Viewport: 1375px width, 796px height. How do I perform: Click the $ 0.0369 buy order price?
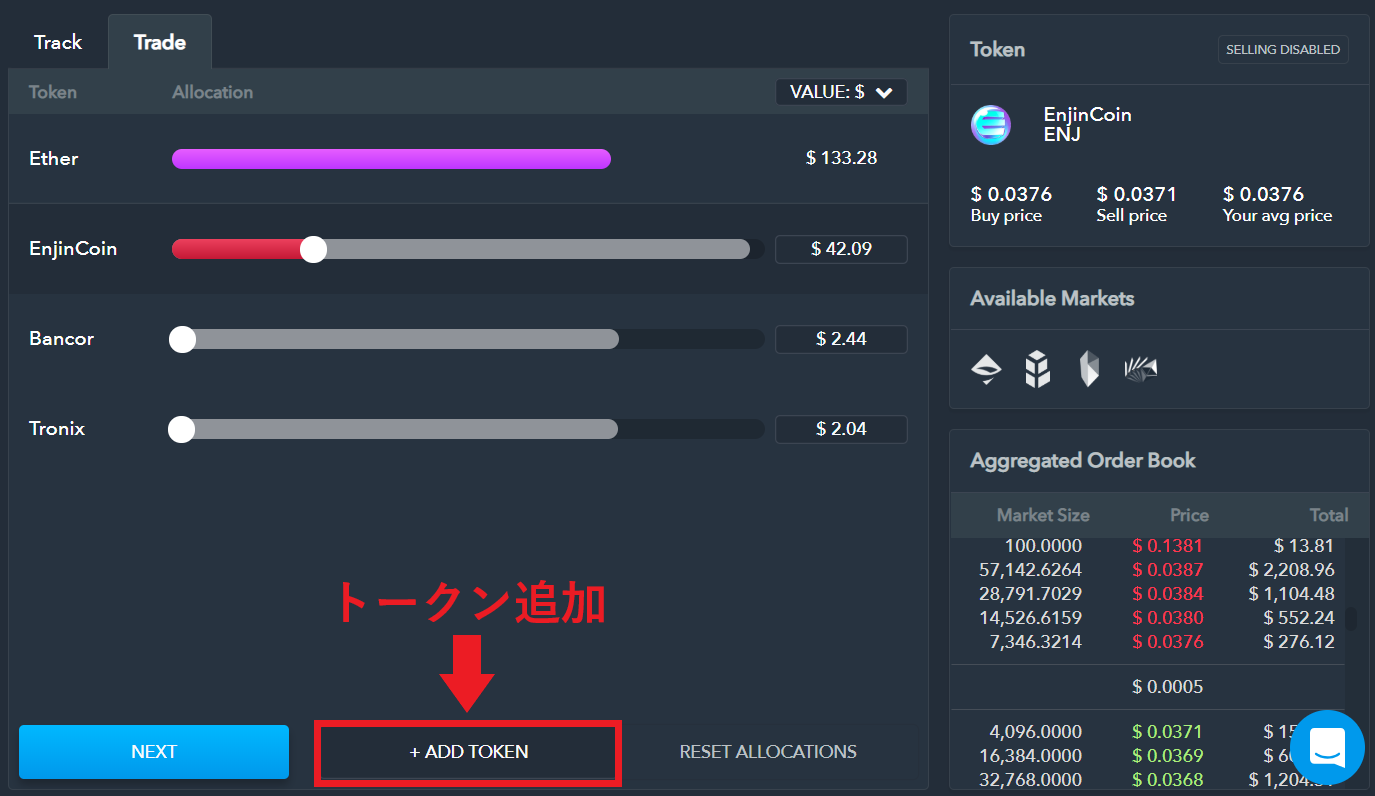click(x=1168, y=756)
